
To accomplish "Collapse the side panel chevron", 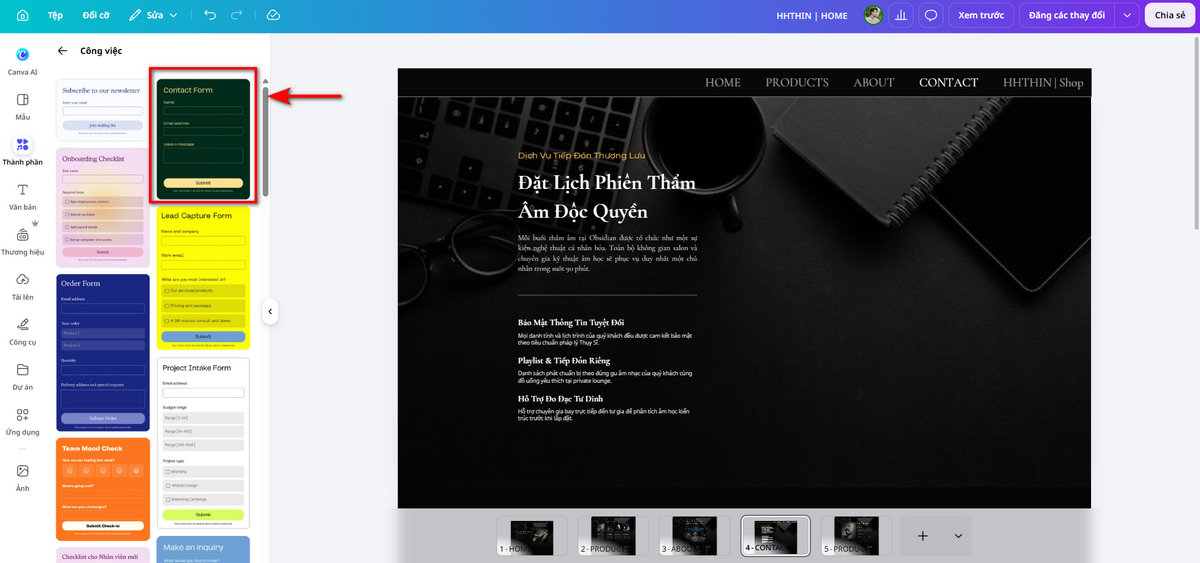I will (270, 312).
